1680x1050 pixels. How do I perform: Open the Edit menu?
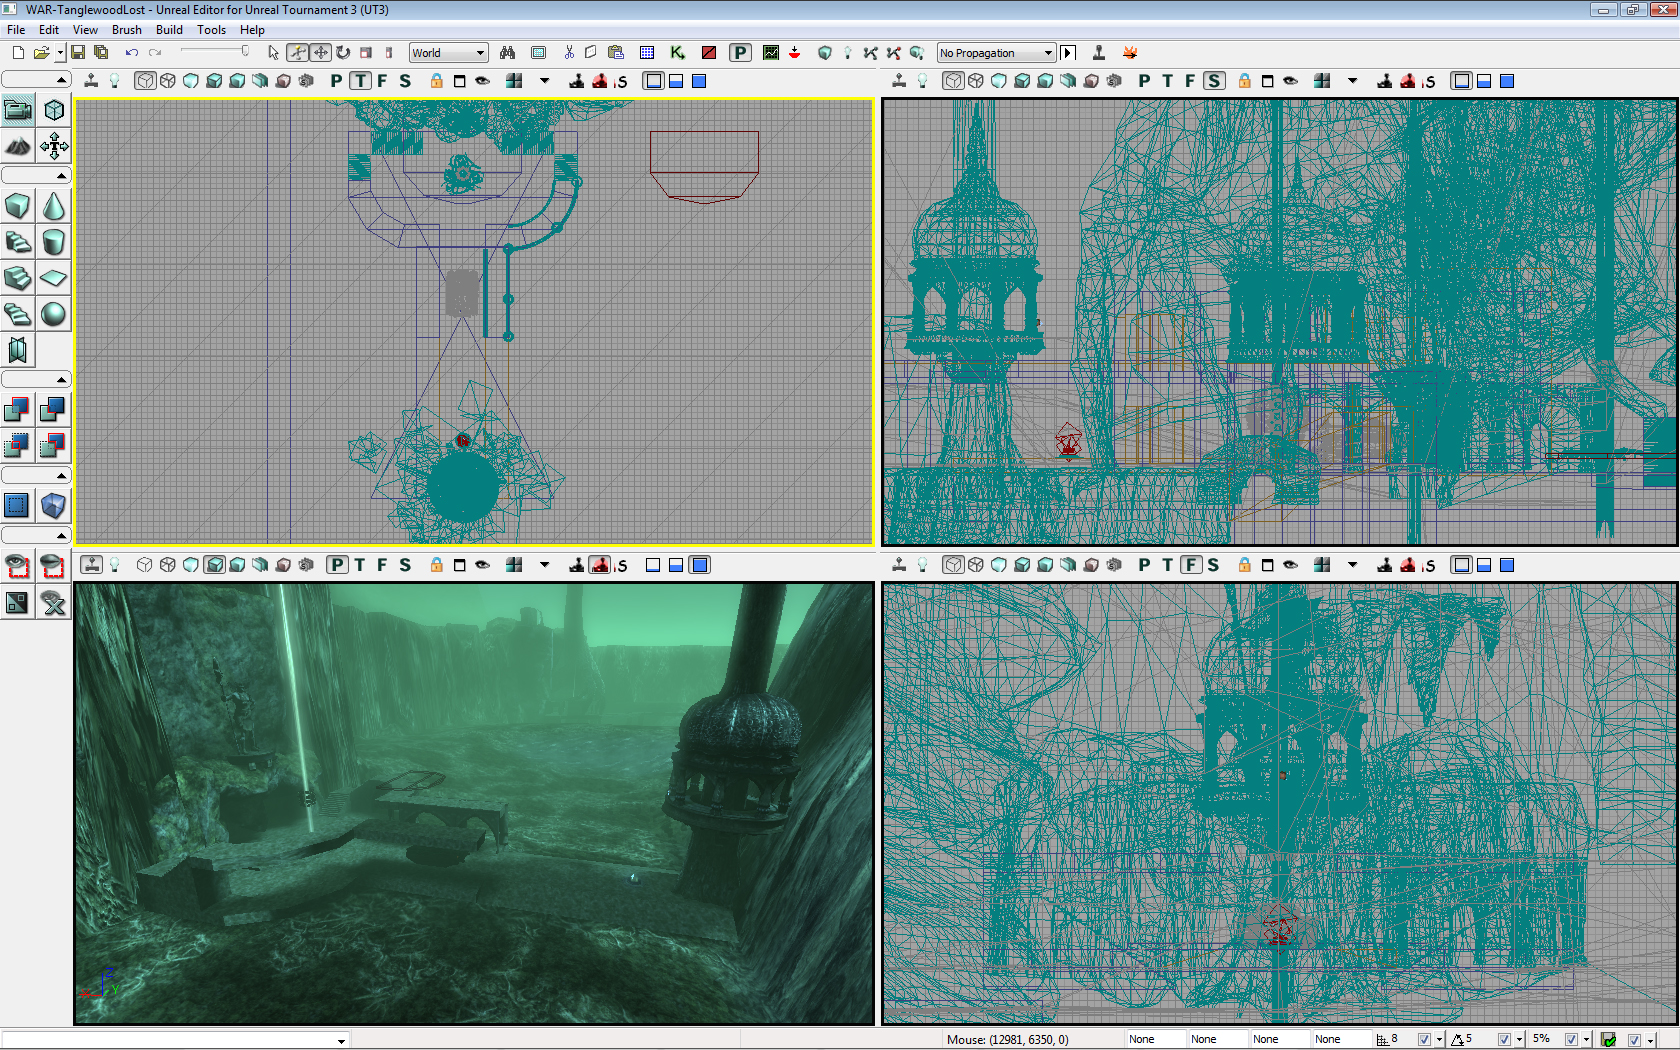(x=49, y=30)
